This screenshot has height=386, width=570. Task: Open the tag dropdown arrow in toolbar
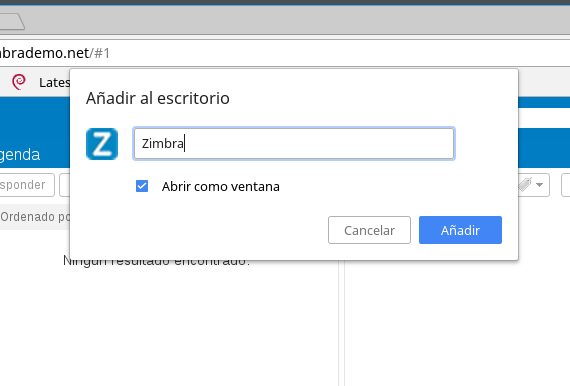[539, 185]
